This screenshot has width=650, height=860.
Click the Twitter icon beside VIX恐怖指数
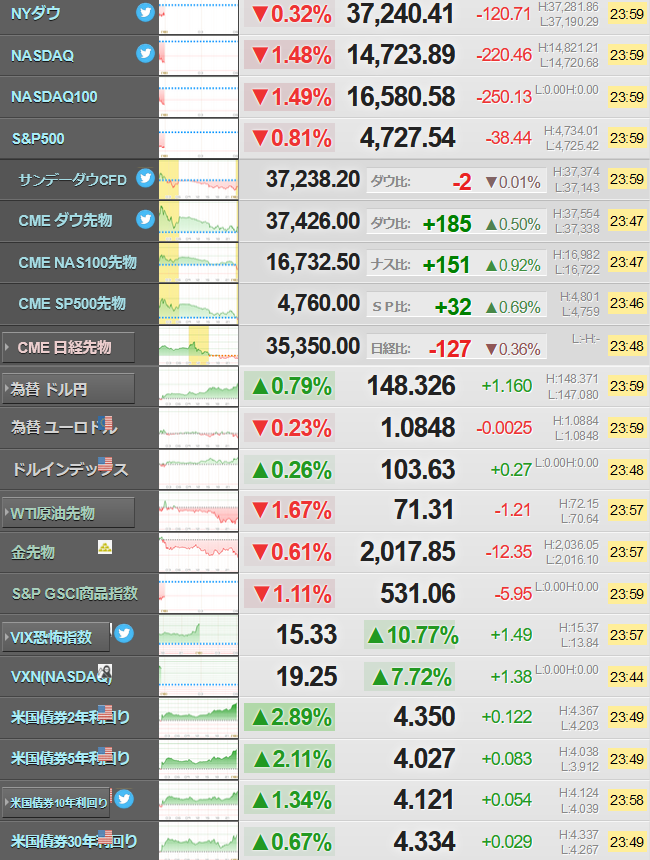click(124, 633)
